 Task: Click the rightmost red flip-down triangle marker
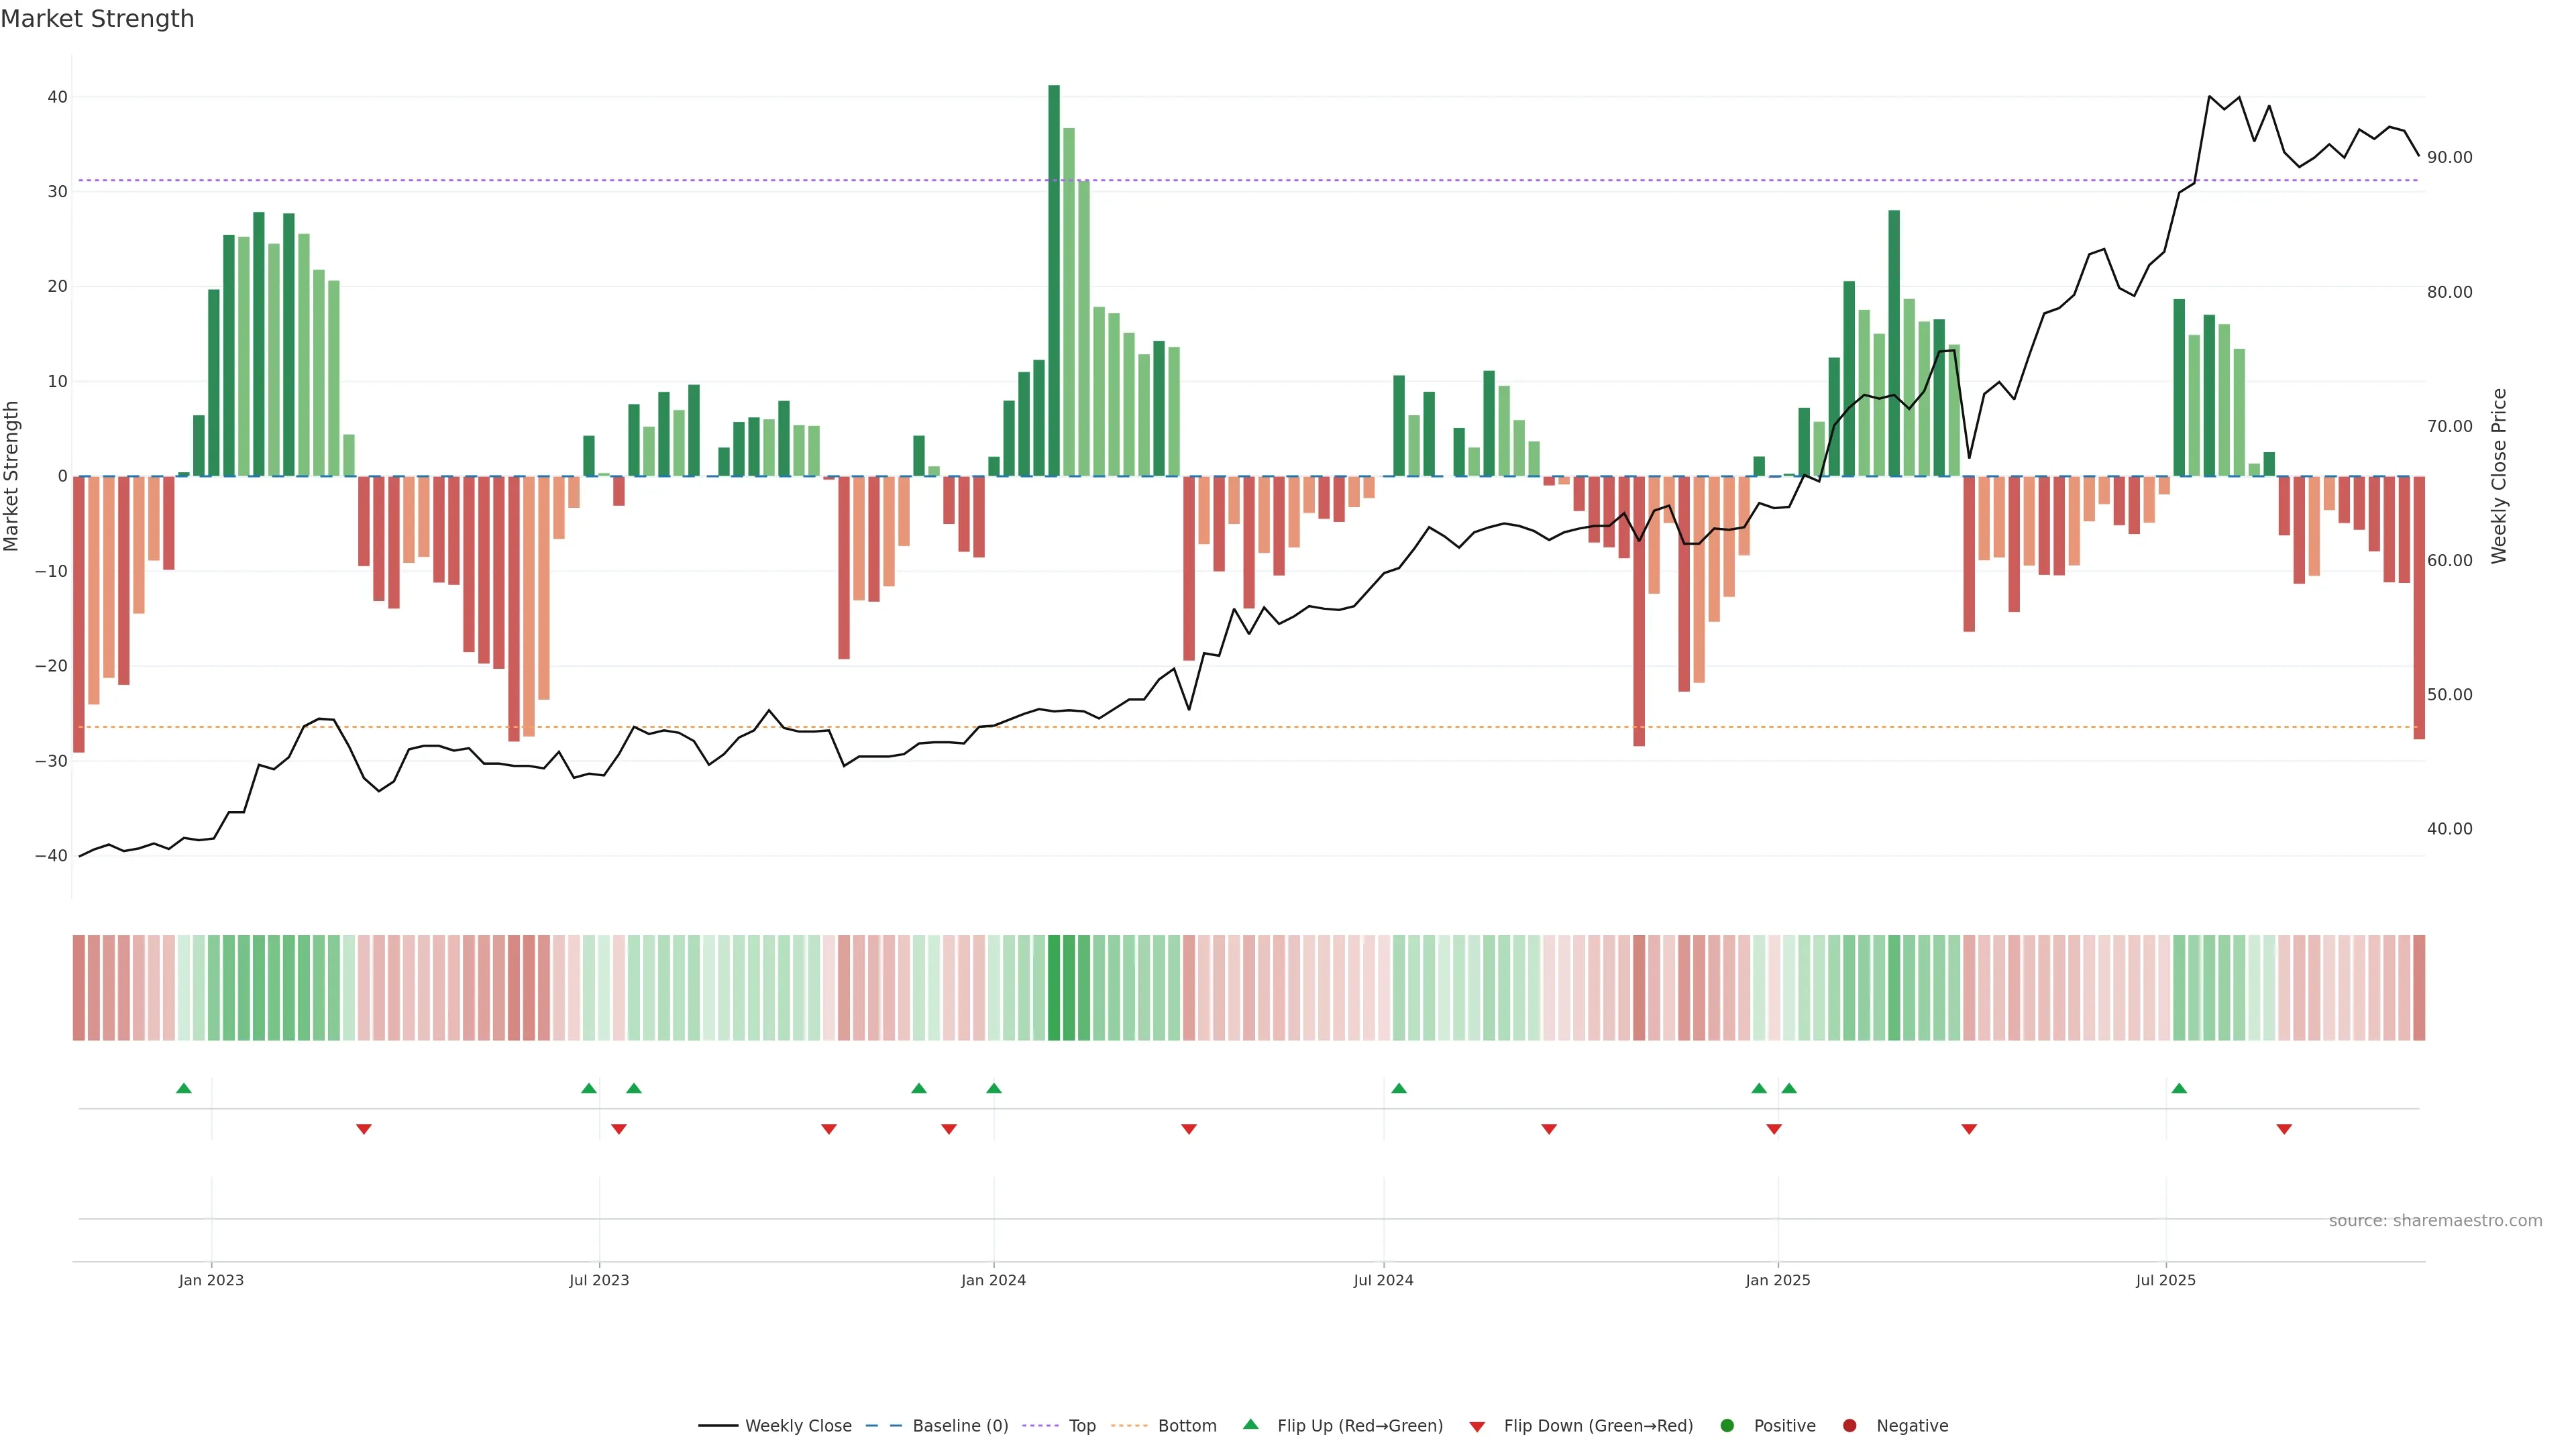(2284, 1129)
